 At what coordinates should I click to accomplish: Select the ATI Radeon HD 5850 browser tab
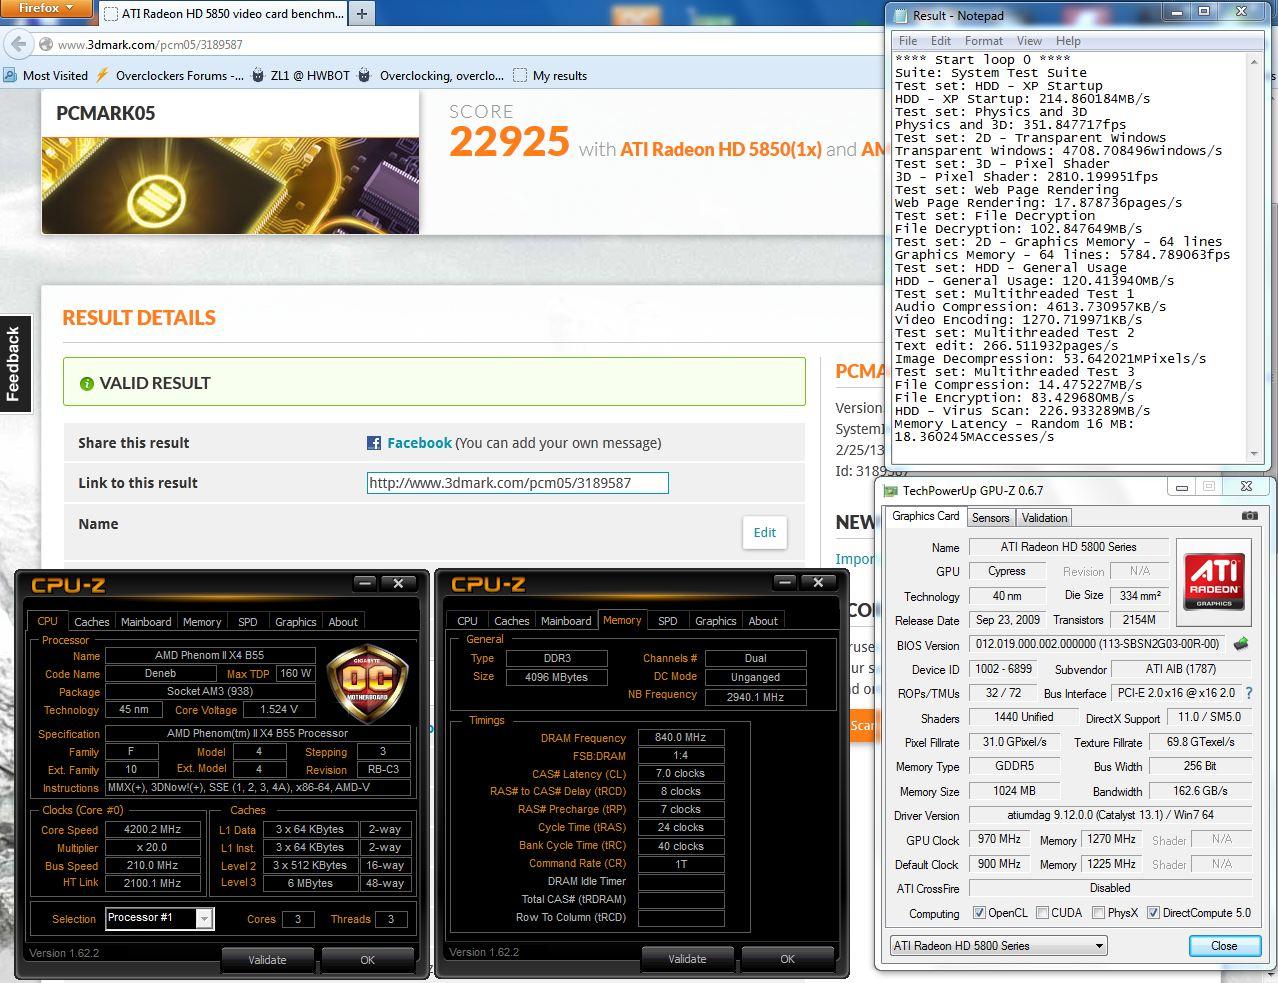(222, 13)
